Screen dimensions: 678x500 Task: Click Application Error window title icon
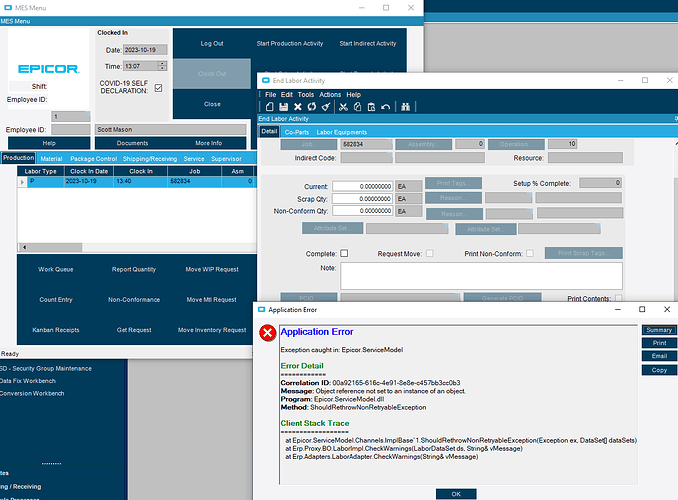coord(261,310)
